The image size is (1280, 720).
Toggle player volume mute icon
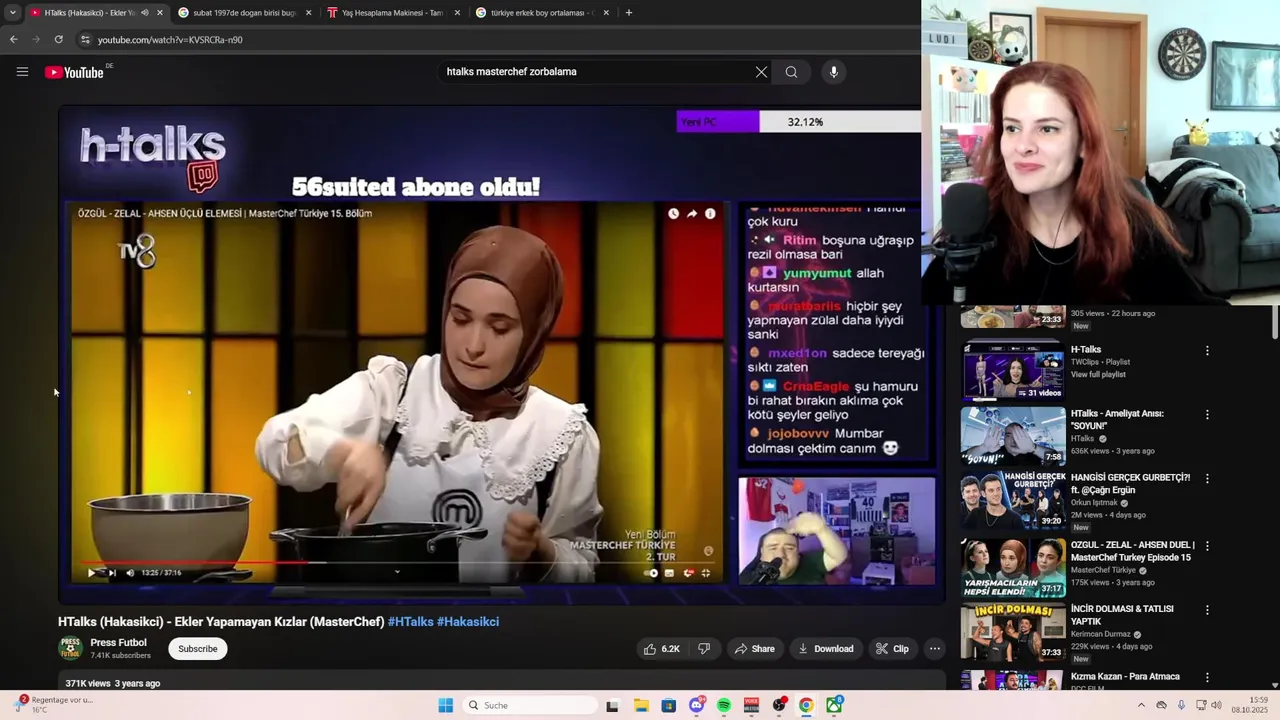click(x=130, y=573)
